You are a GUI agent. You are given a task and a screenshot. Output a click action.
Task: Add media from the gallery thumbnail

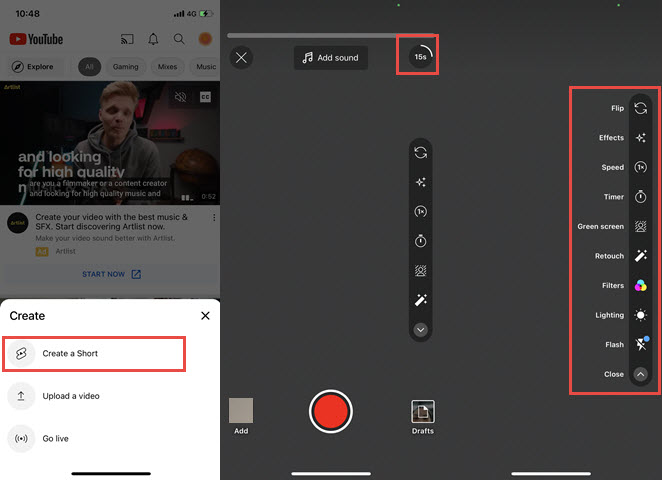(241, 410)
